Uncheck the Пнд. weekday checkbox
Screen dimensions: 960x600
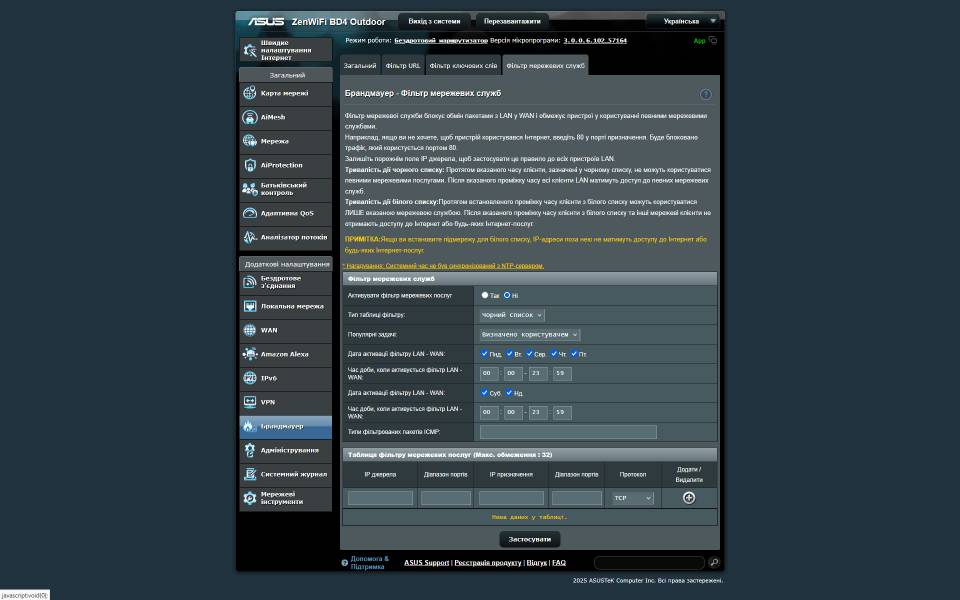pyautogui.click(x=485, y=354)
